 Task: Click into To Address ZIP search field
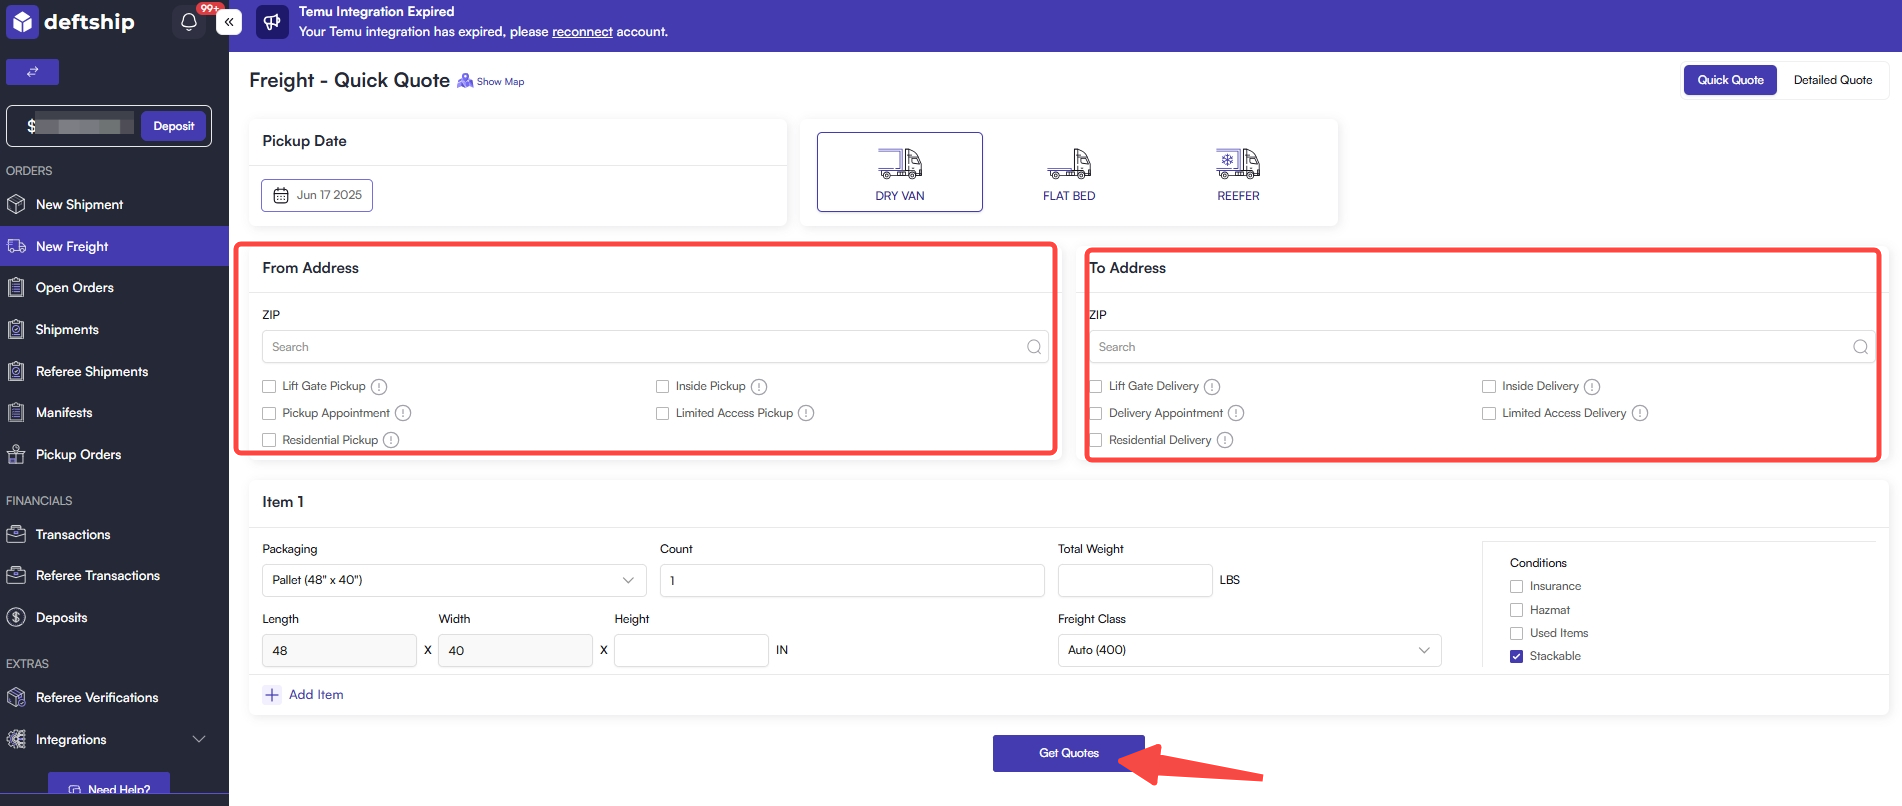[1480, 347]
